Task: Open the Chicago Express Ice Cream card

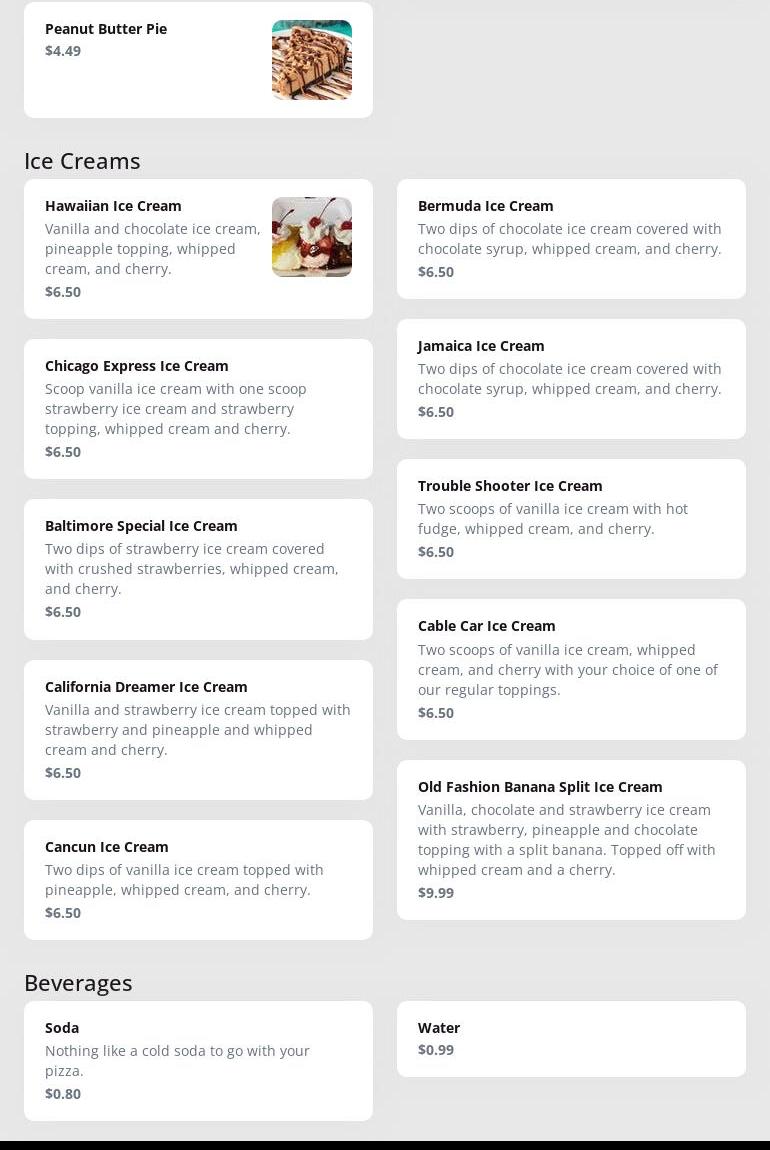Action: (x=198, y=408)
